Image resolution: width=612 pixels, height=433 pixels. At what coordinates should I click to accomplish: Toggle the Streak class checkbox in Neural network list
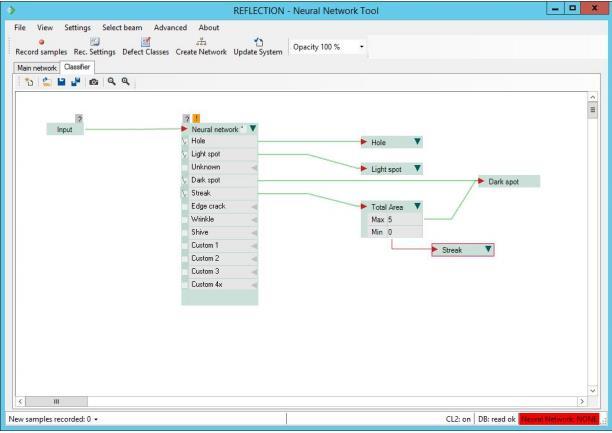pyautogui.click(x=185, y=193)
